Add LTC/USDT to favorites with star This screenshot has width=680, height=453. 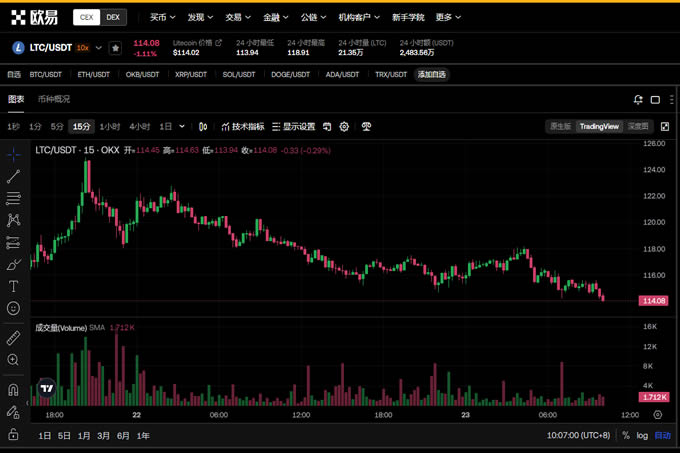(x=116, y=47)
